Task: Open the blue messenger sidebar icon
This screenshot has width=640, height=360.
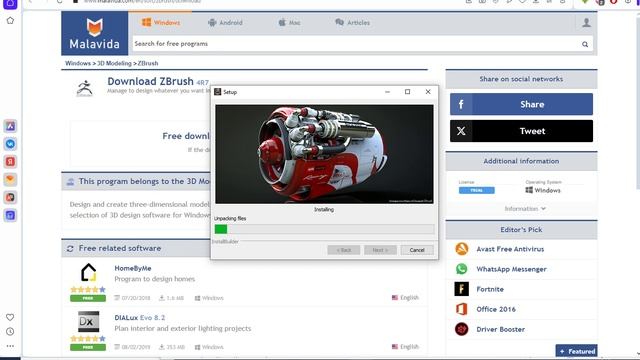Action: point(10,144)
